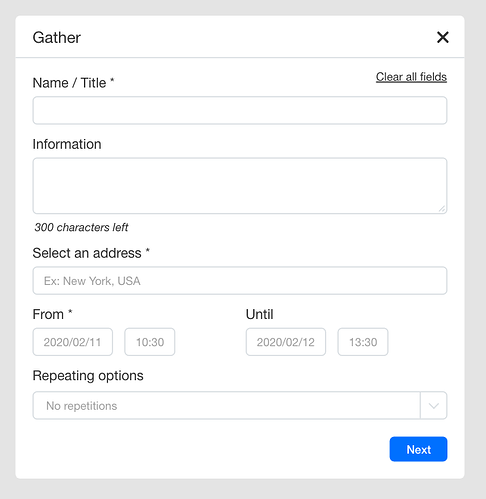This screenshot has width=486, height=499.
Task: Click the chevron arrow of Repeating options
Action: click(434, 406)
